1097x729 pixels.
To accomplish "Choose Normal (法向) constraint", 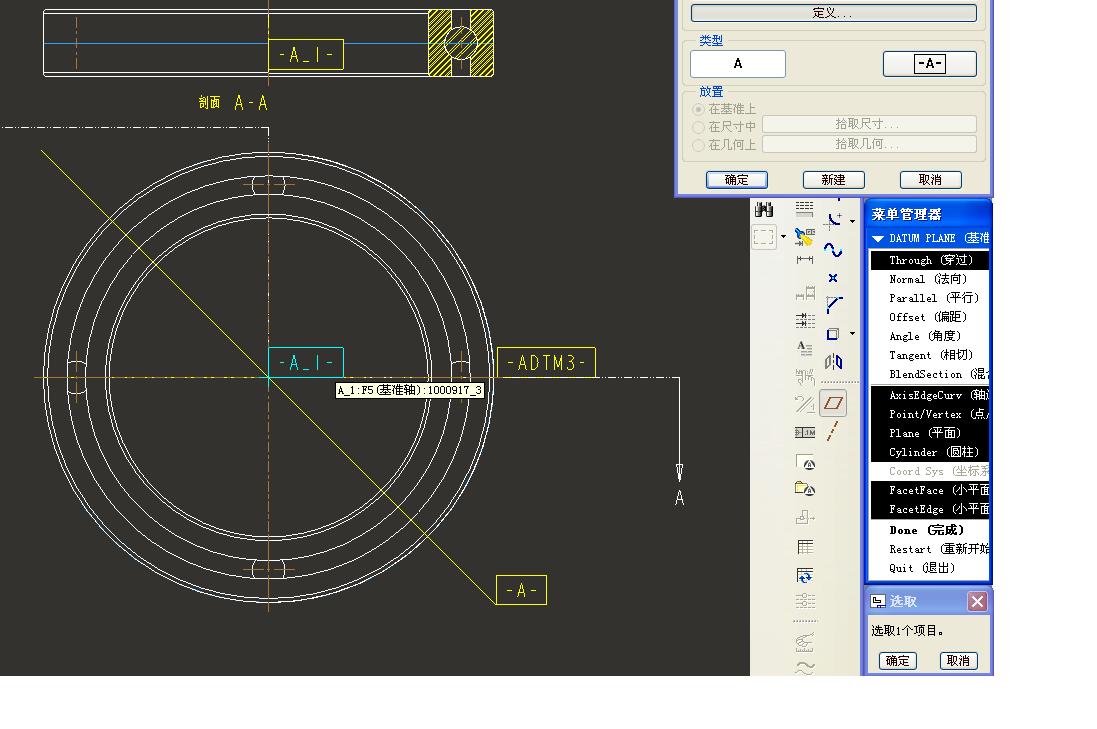I will click(x=930, y=279).
